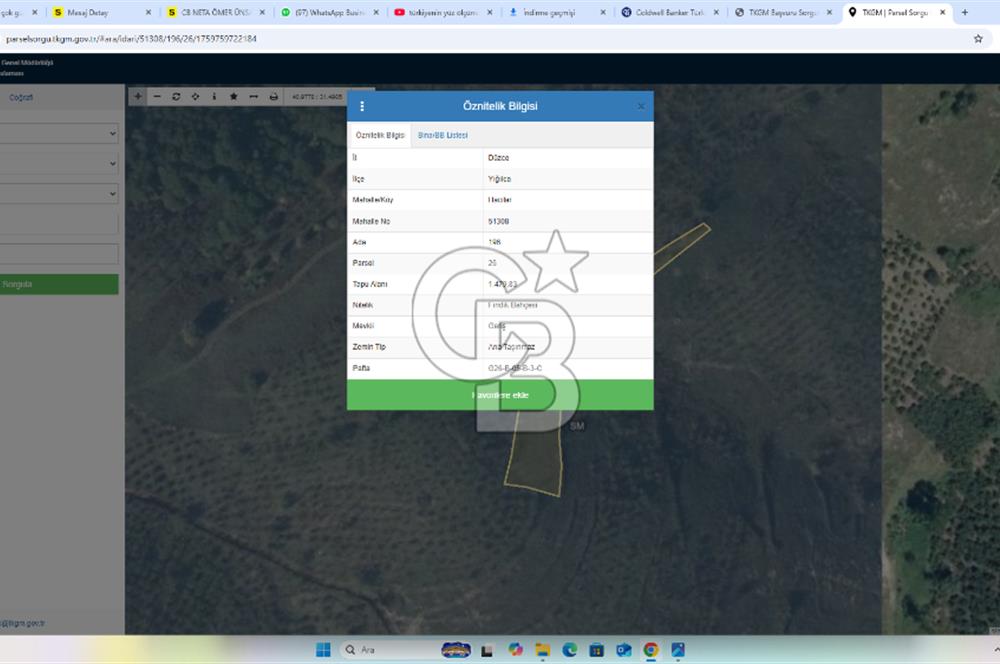Select the Öznitelik Bilgisi tab

pyautogui.click(x=380, y=135)
